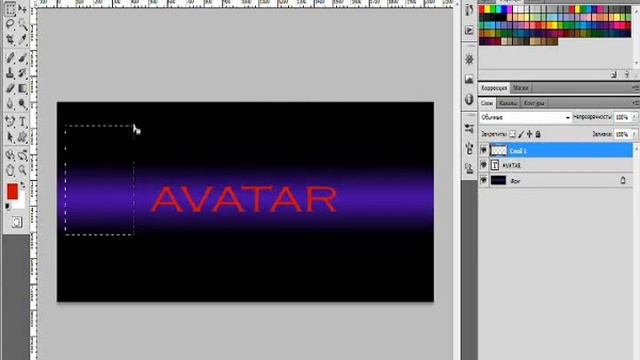The image size is (640, 360).
Task: Open the History panel icon in dock
Action: point(469,10)
